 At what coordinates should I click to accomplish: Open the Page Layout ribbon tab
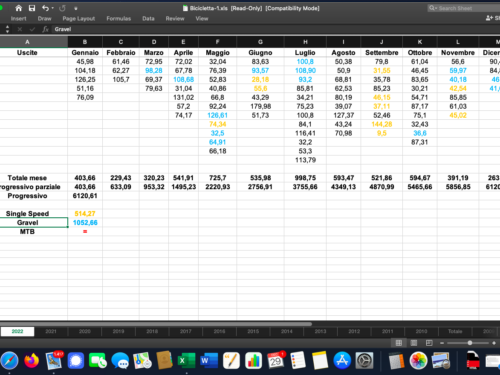coord(79,19)
